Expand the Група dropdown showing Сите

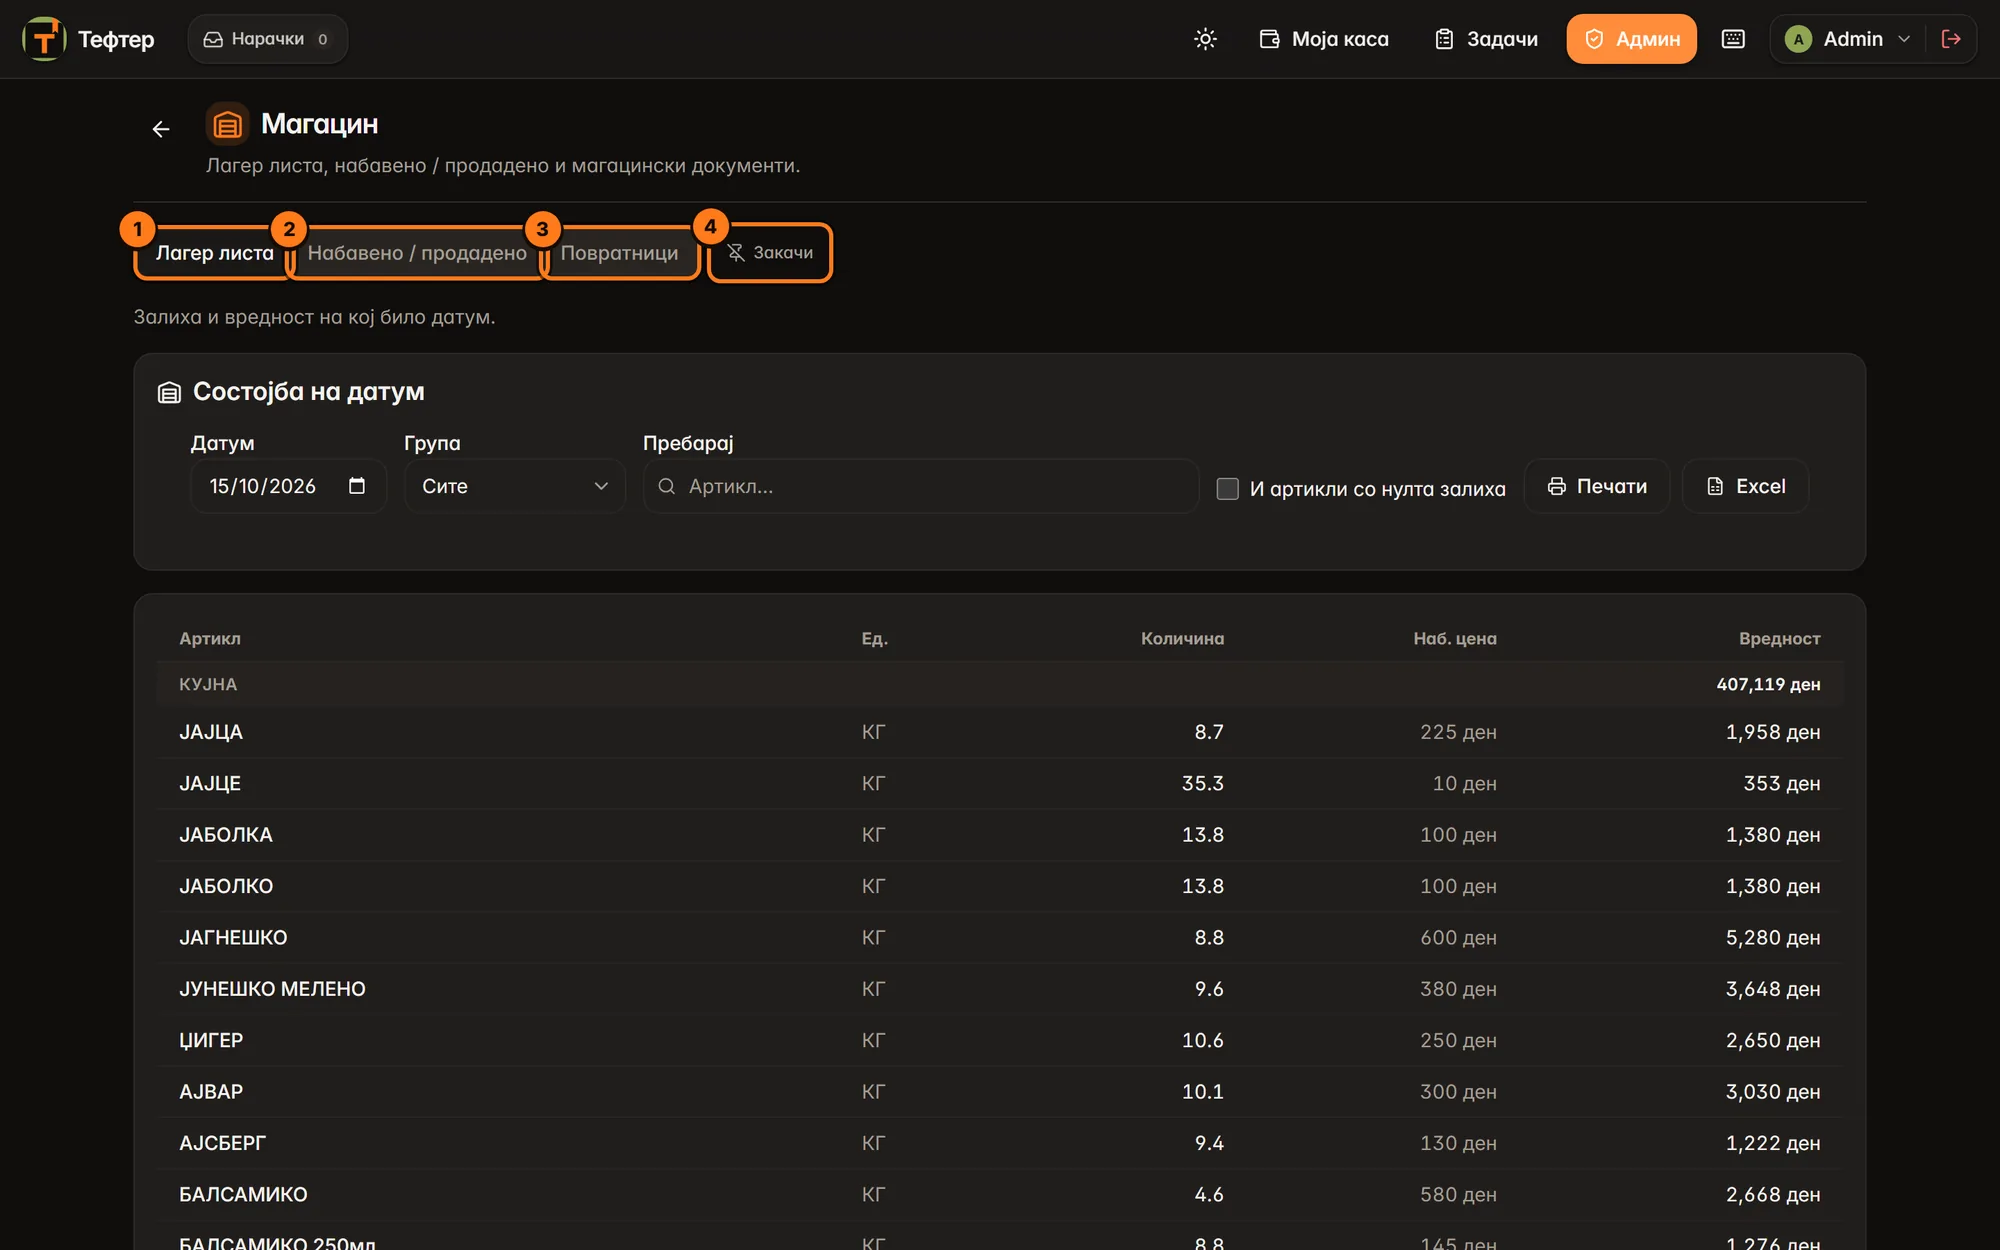point(515,486)
